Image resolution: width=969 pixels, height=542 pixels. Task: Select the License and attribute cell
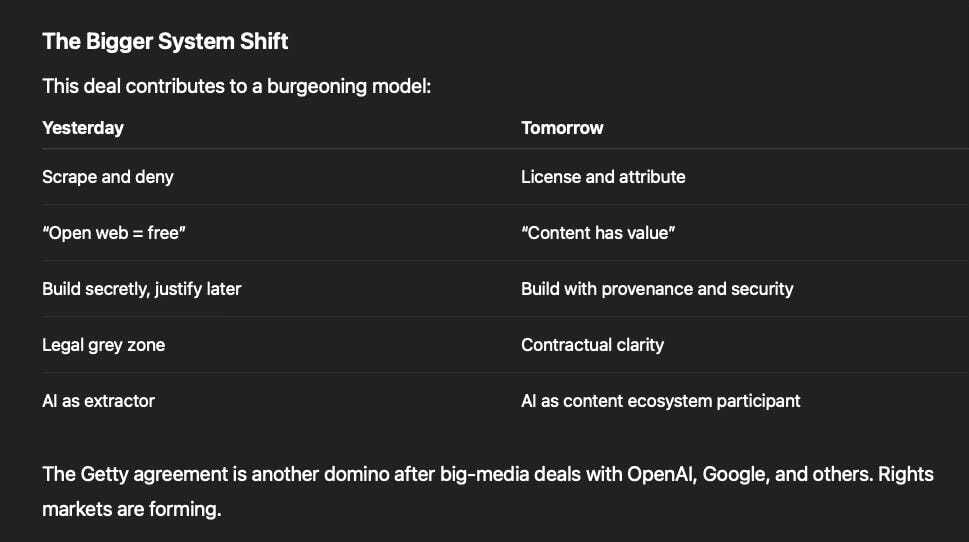click(x=603, y=177)
